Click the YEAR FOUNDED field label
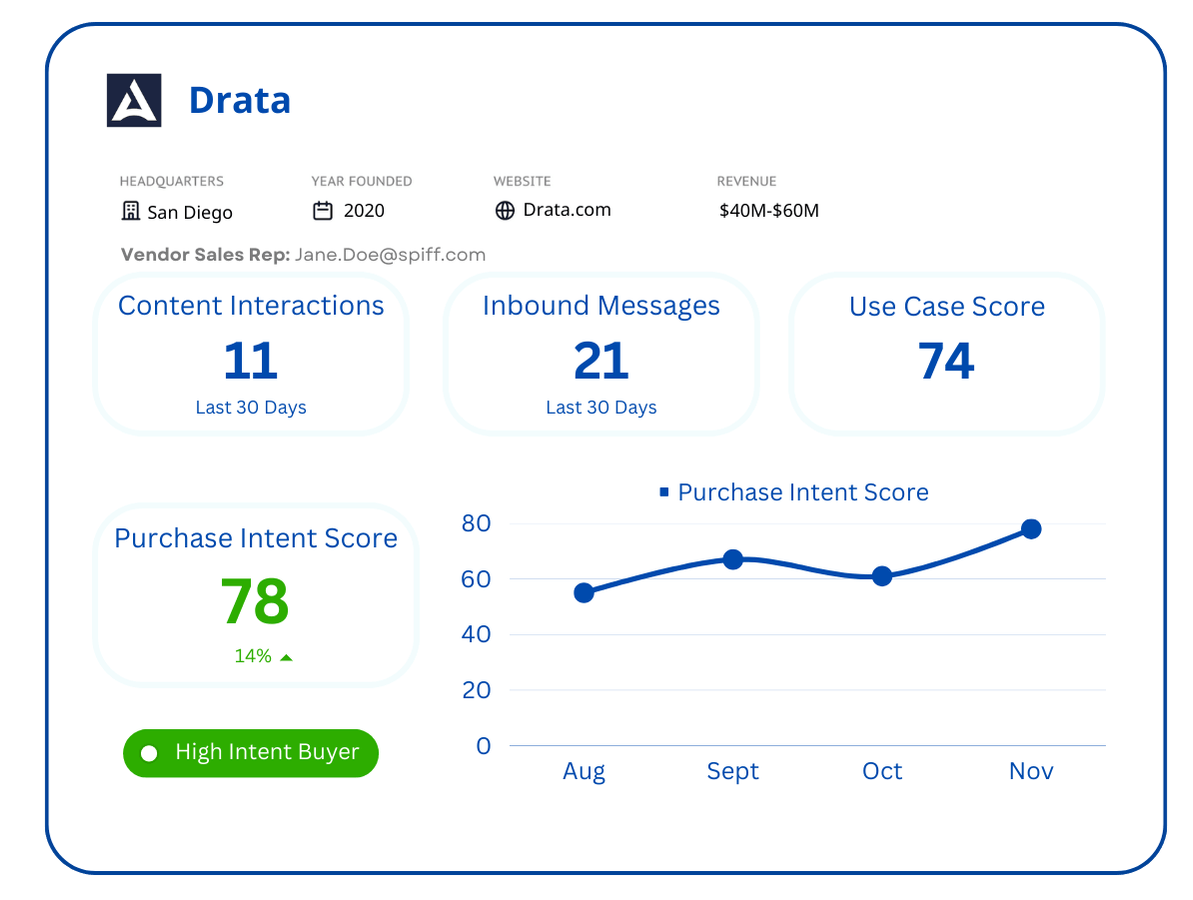Image resolution: width=1193 pixels, height=900 pixels. pos(361,181)
